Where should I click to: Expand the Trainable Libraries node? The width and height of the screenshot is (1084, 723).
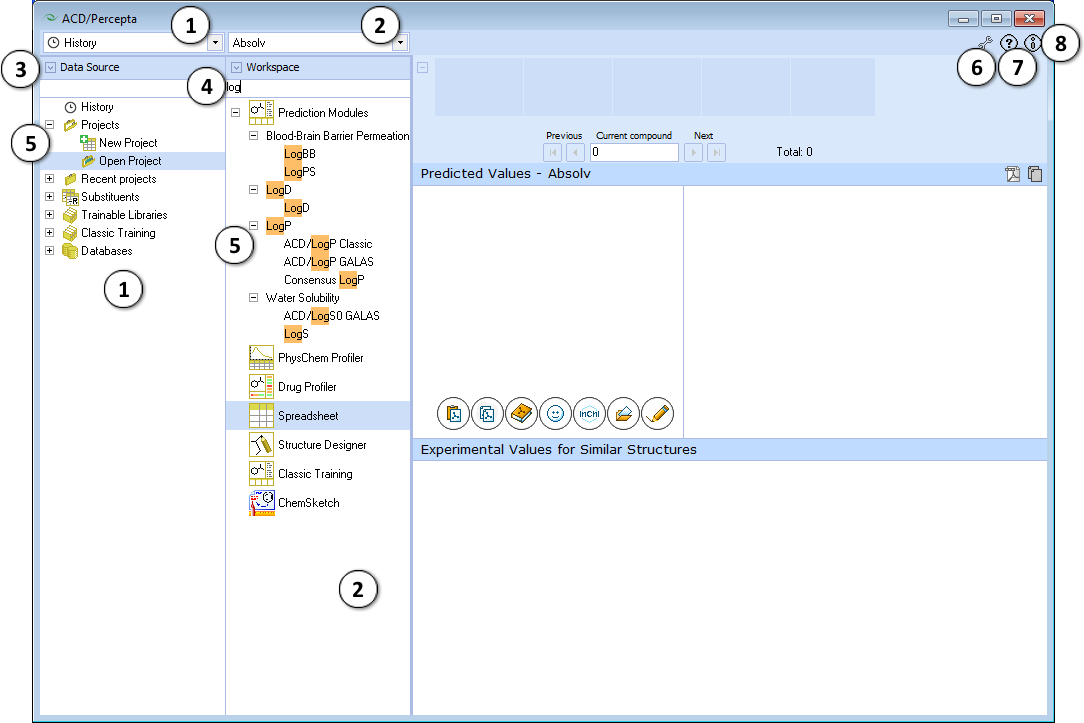click(x=50, y=215)
